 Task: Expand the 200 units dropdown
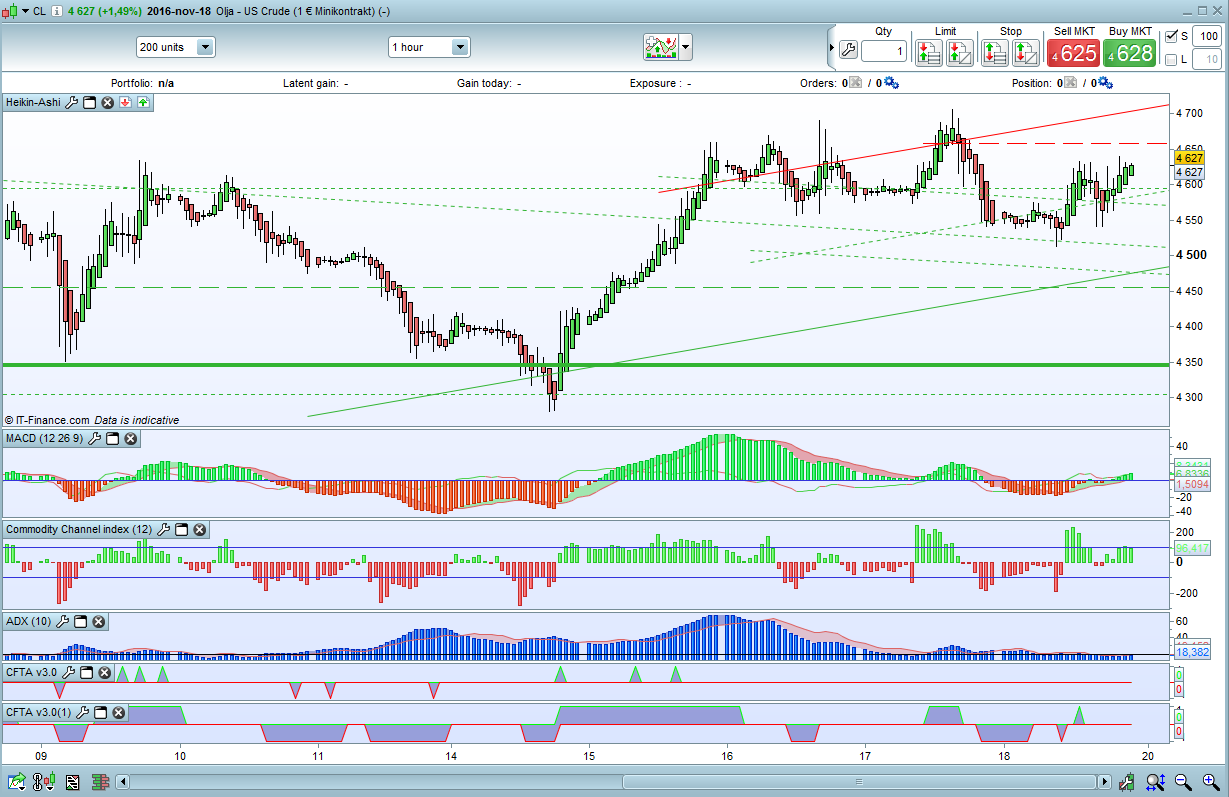205,47
